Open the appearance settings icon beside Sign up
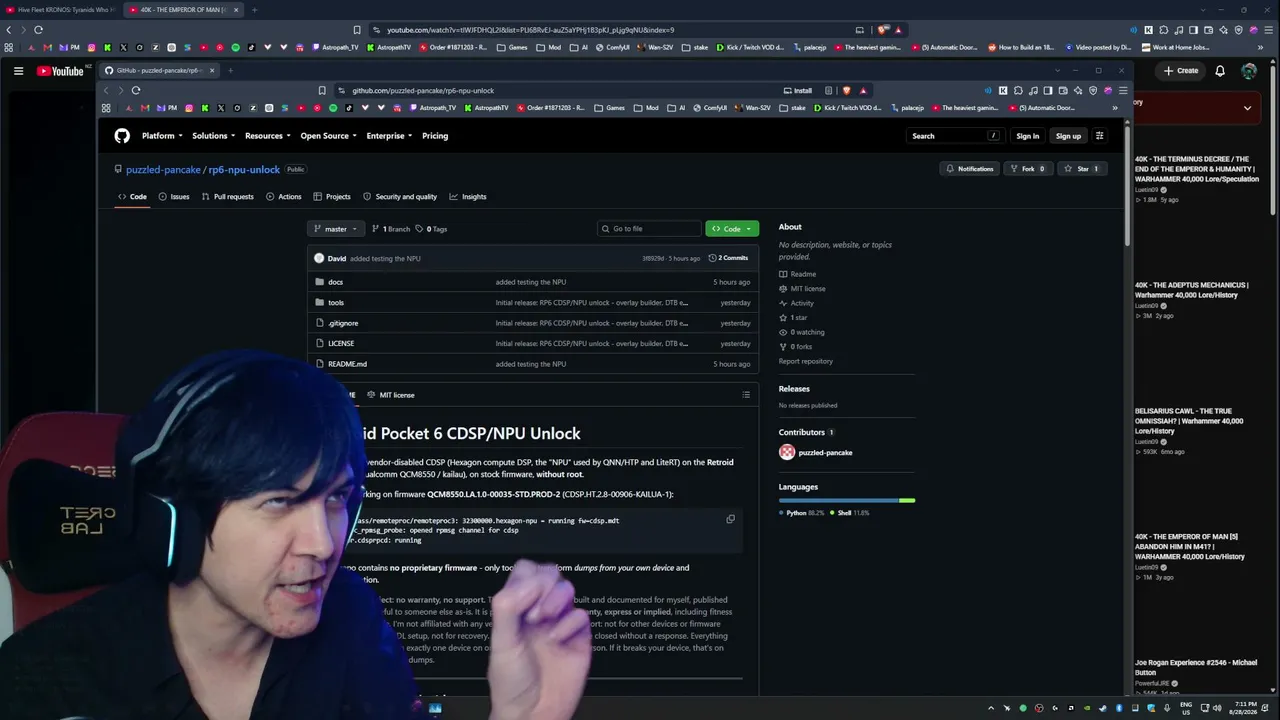Viewport: 1280px width, 720px height. (1099, 136)
